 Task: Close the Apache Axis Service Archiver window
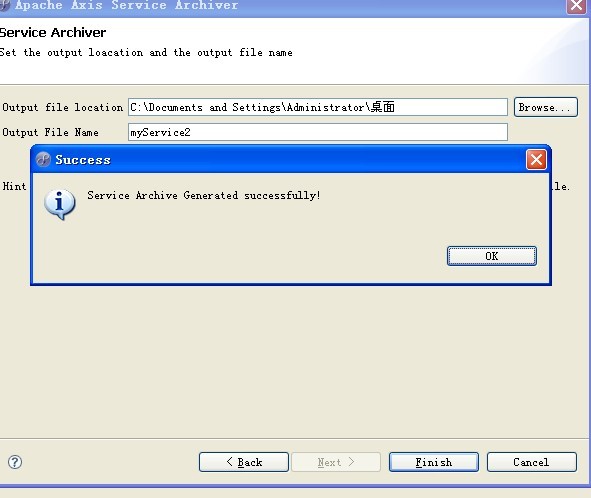coord(576,6)
